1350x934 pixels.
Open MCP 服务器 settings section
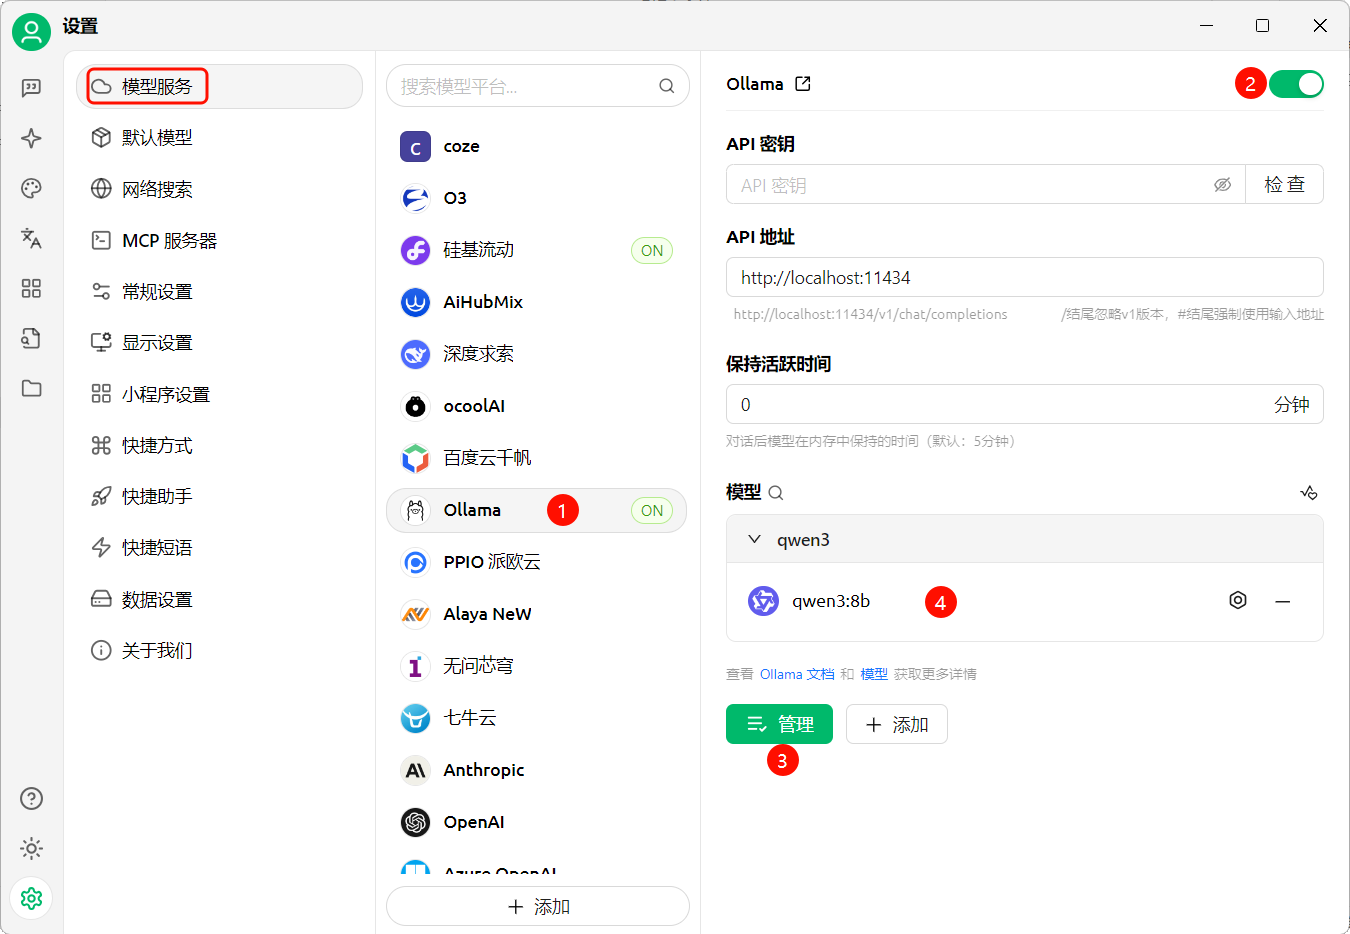point(219,240)
